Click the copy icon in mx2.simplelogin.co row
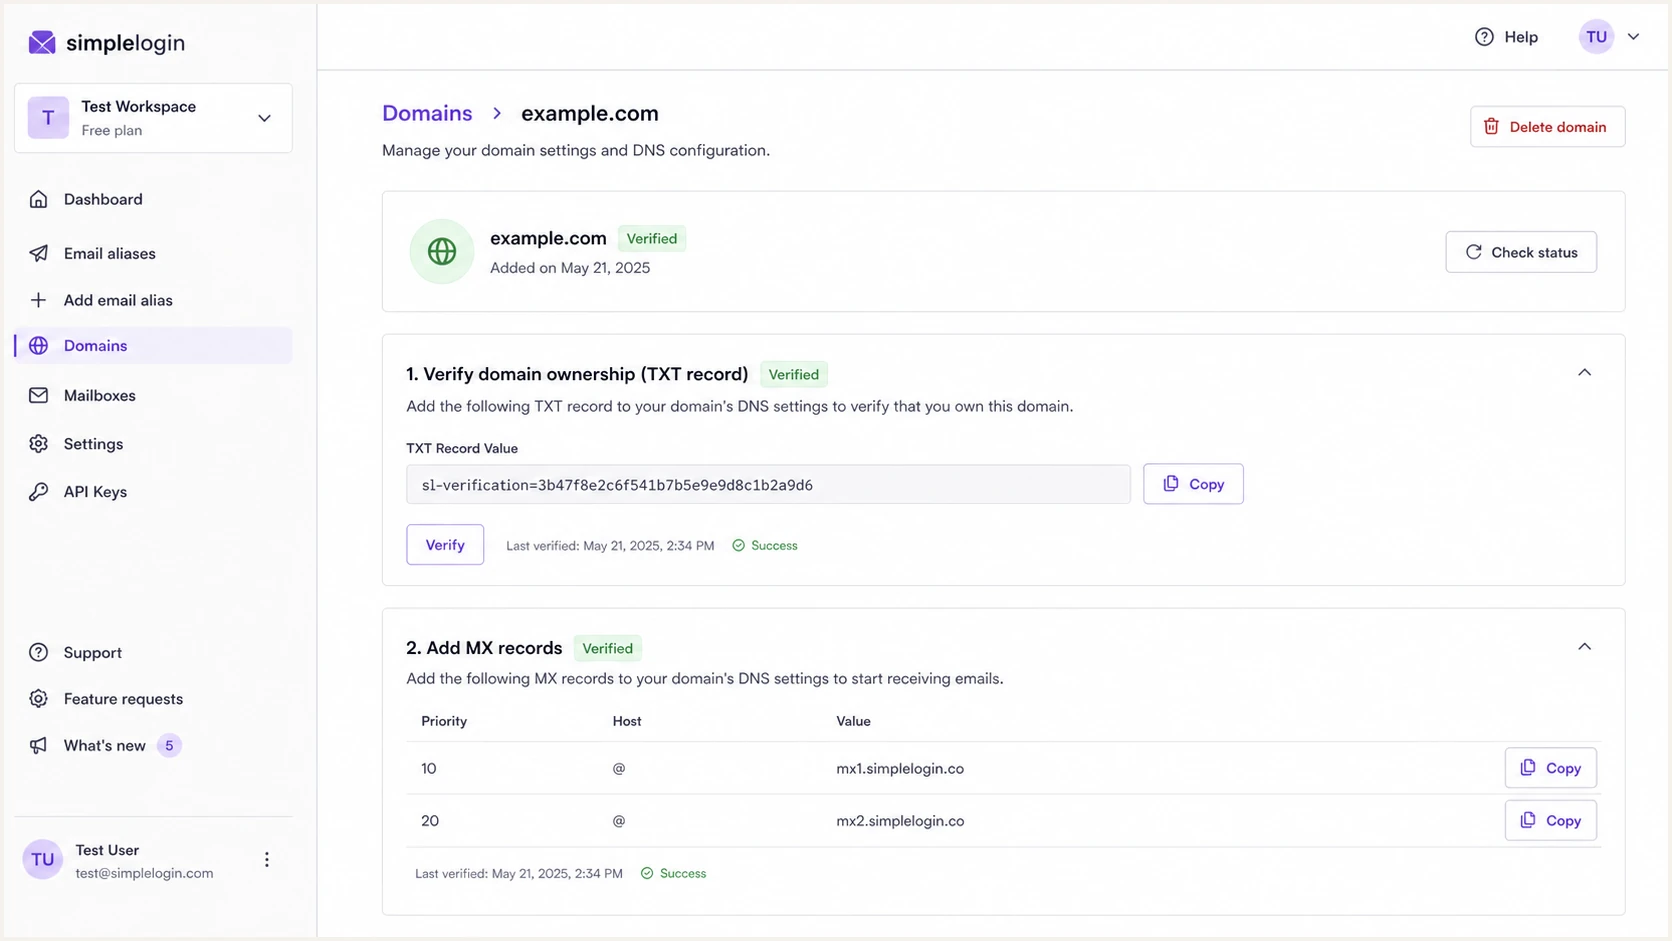 click(x=1527, y=820)
